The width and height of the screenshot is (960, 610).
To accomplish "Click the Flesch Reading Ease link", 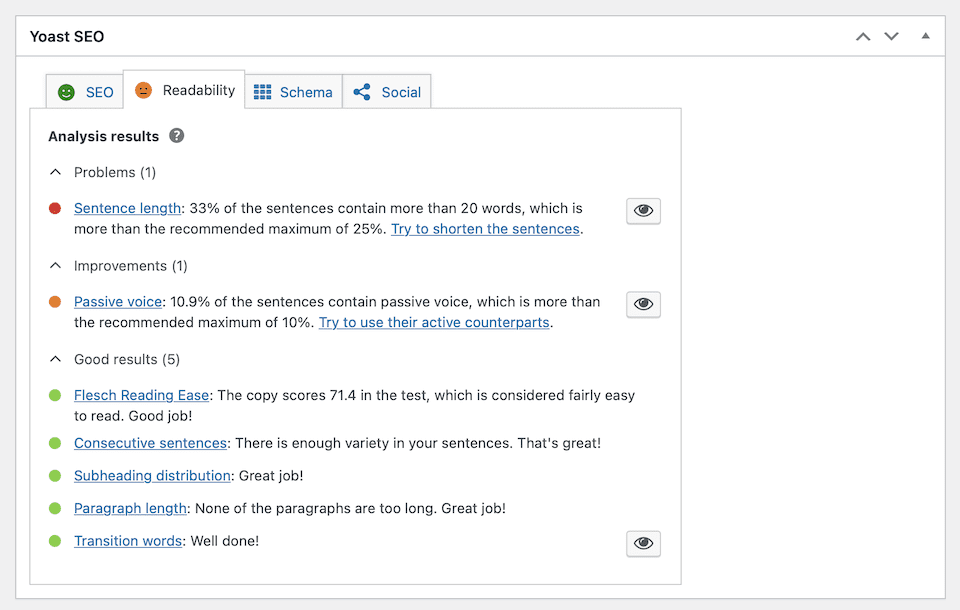I will click(141, 395).
